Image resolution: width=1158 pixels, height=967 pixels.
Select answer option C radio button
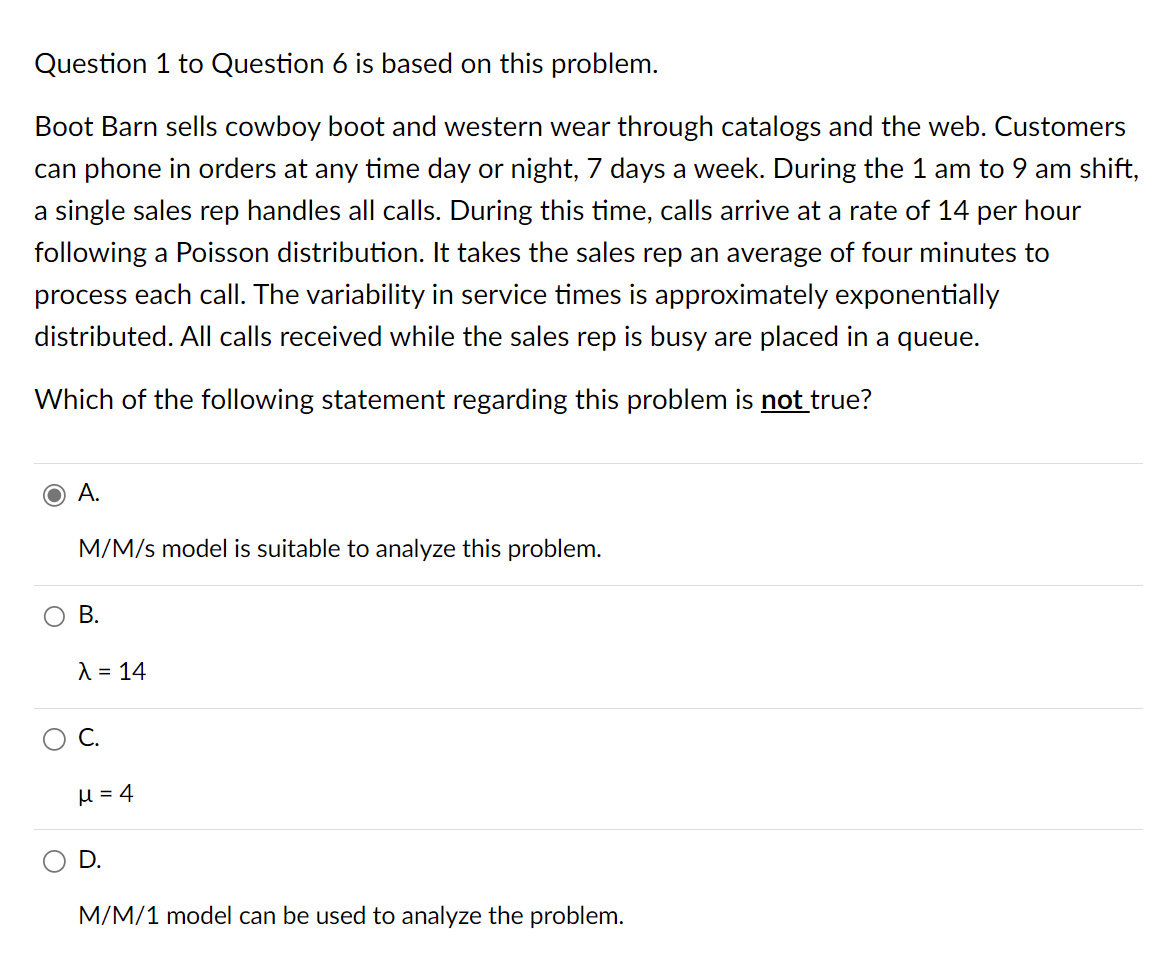55,739
